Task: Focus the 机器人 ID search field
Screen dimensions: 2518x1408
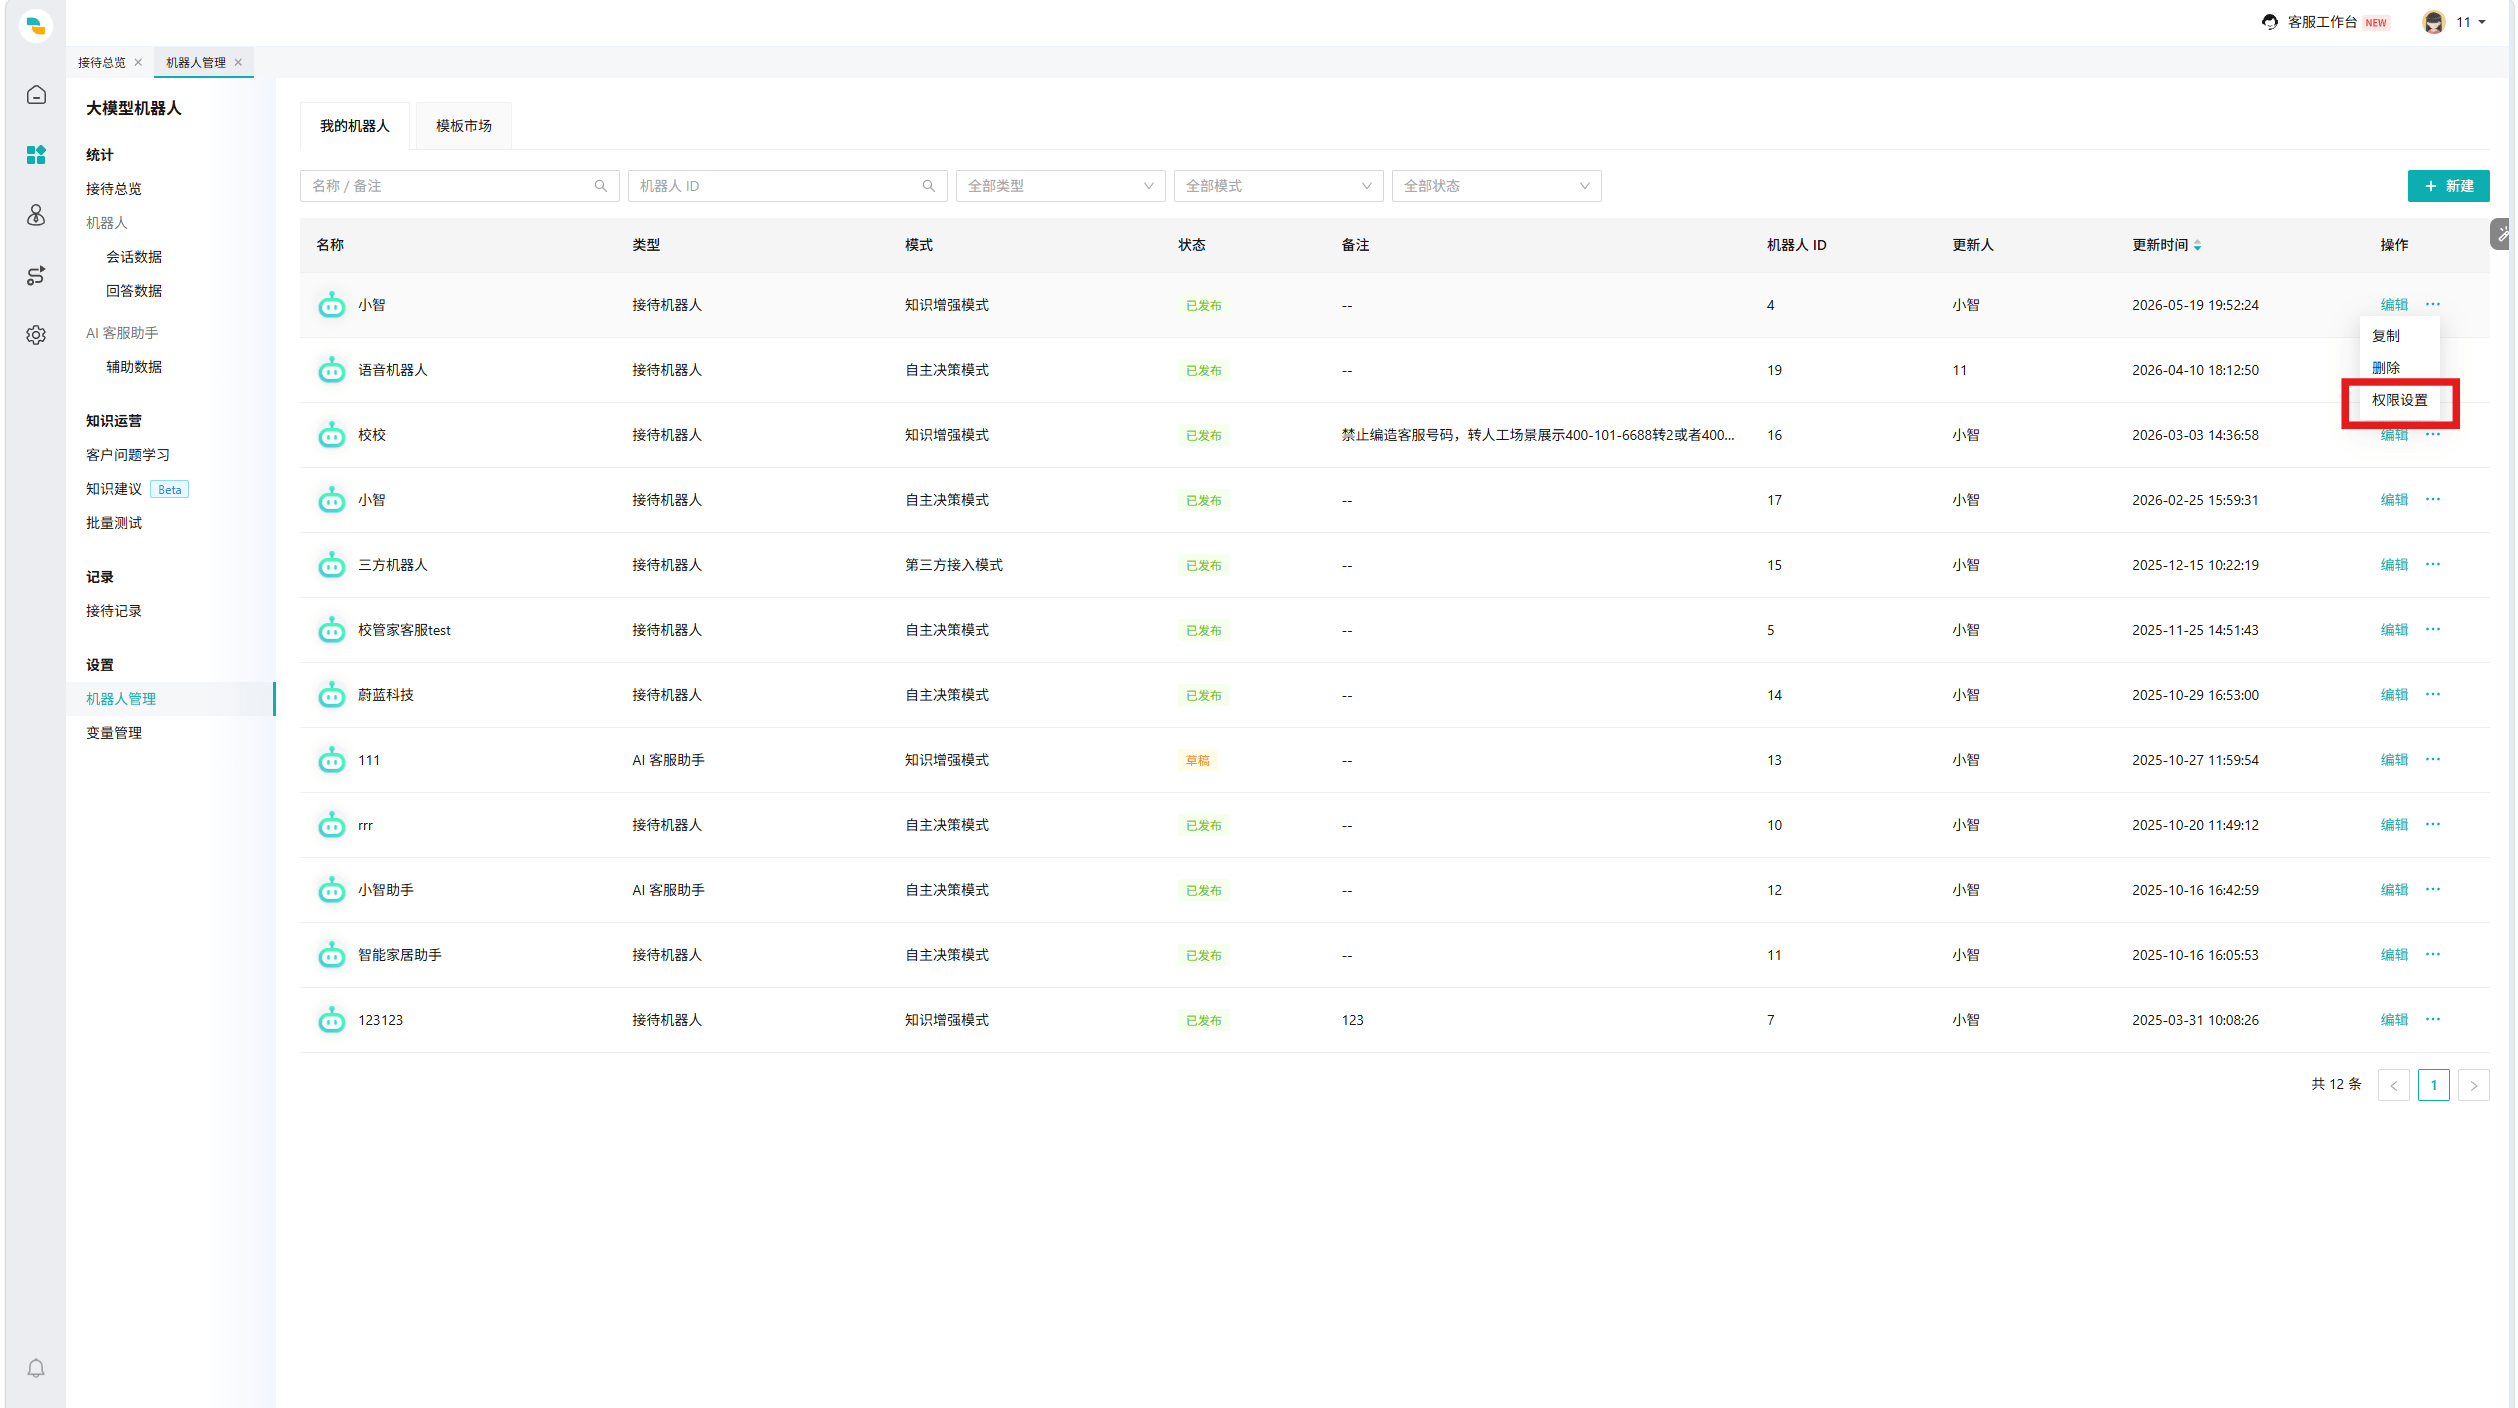Action: (788, 186)
